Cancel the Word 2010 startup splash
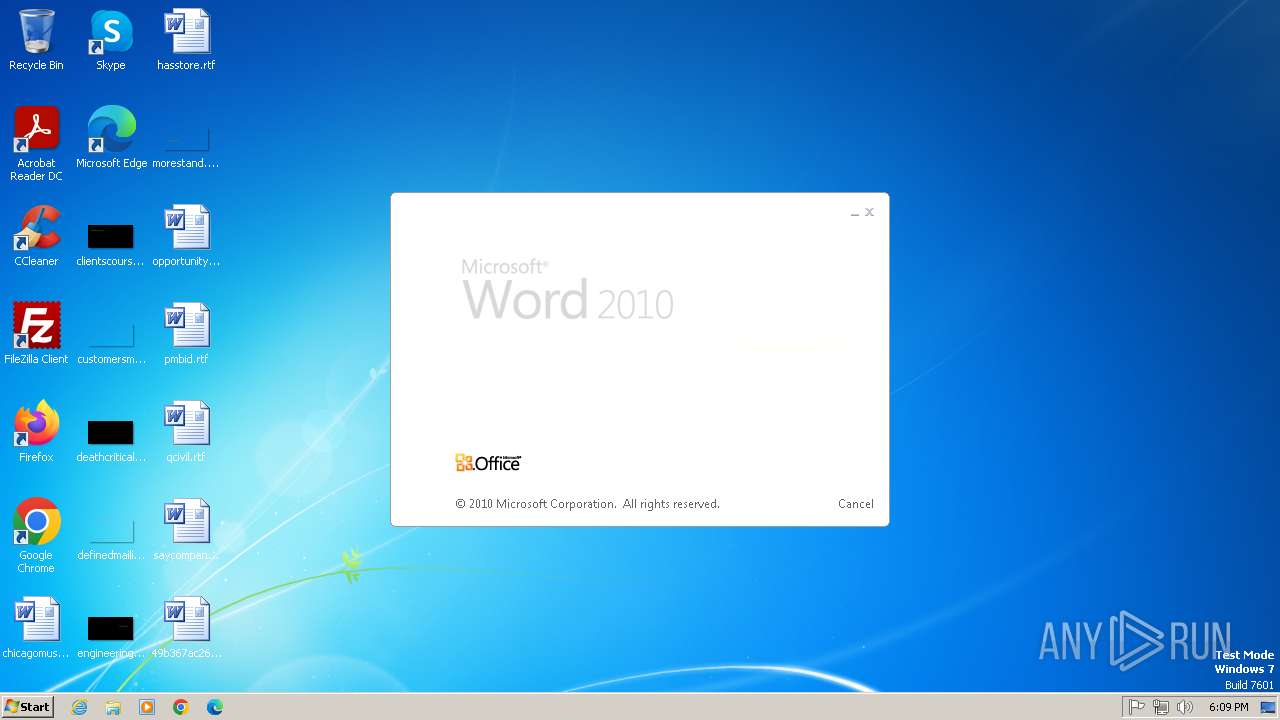 coord(855,504)
